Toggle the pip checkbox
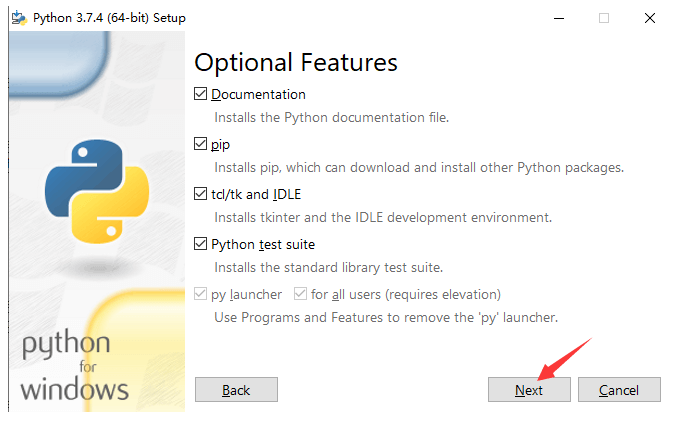 (x=201, y=144)
